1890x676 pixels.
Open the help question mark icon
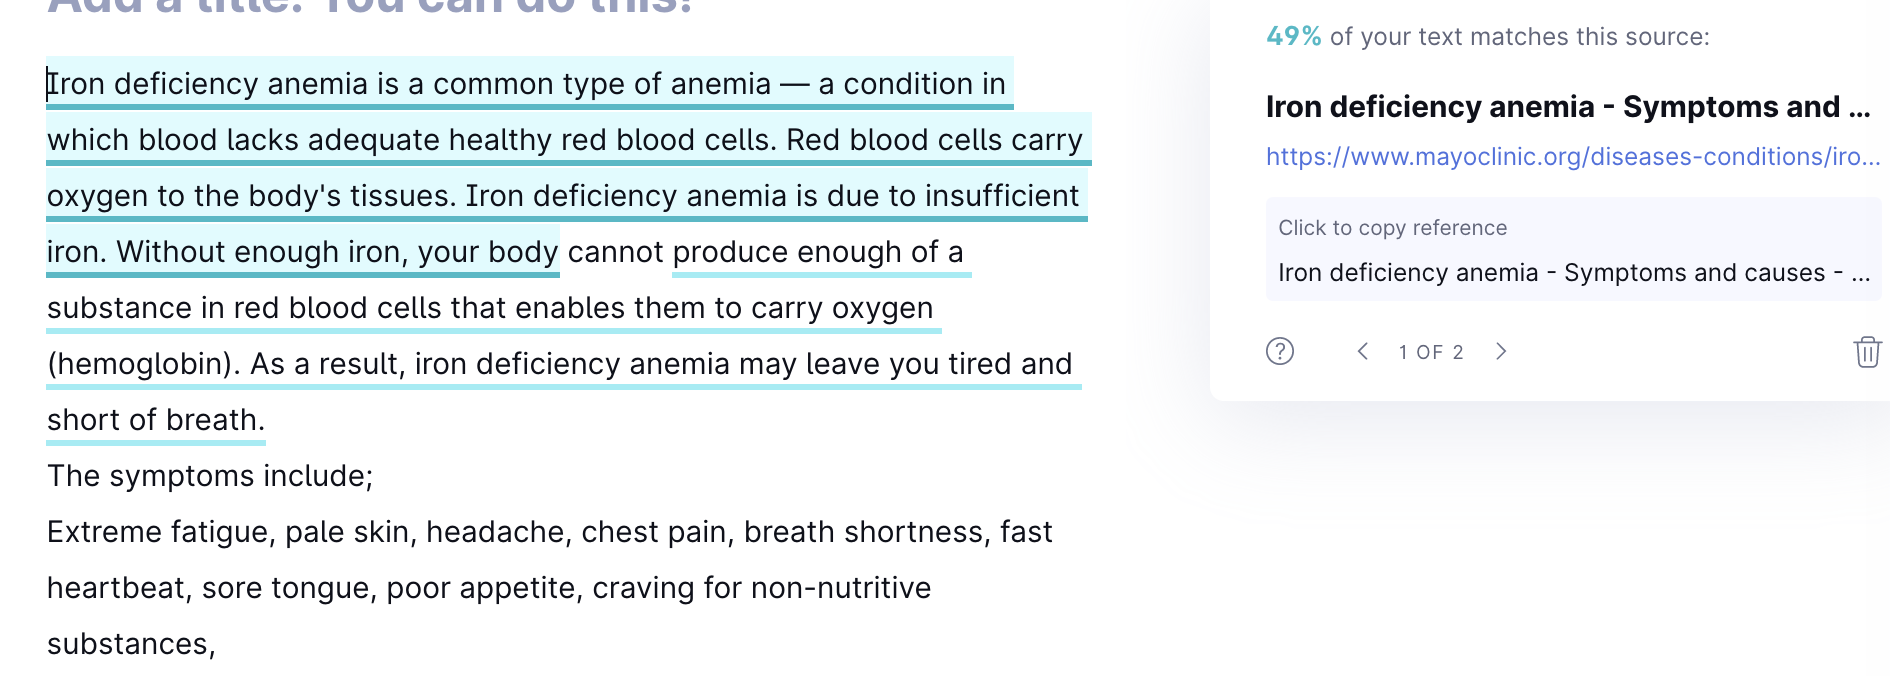click(1279, 351)
